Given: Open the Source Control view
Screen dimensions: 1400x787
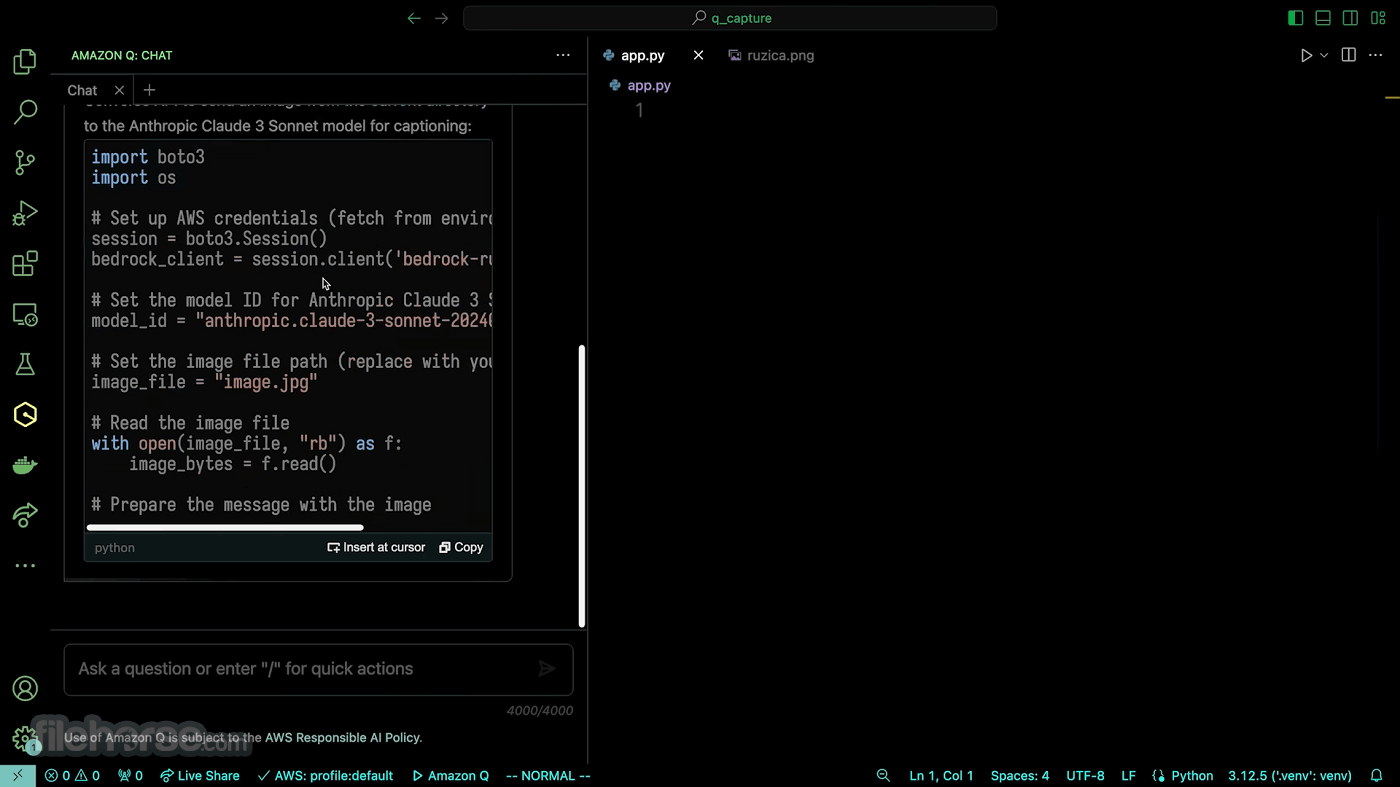Looking at the screenshot, I should pyautogui.click(x=25, y=162).
